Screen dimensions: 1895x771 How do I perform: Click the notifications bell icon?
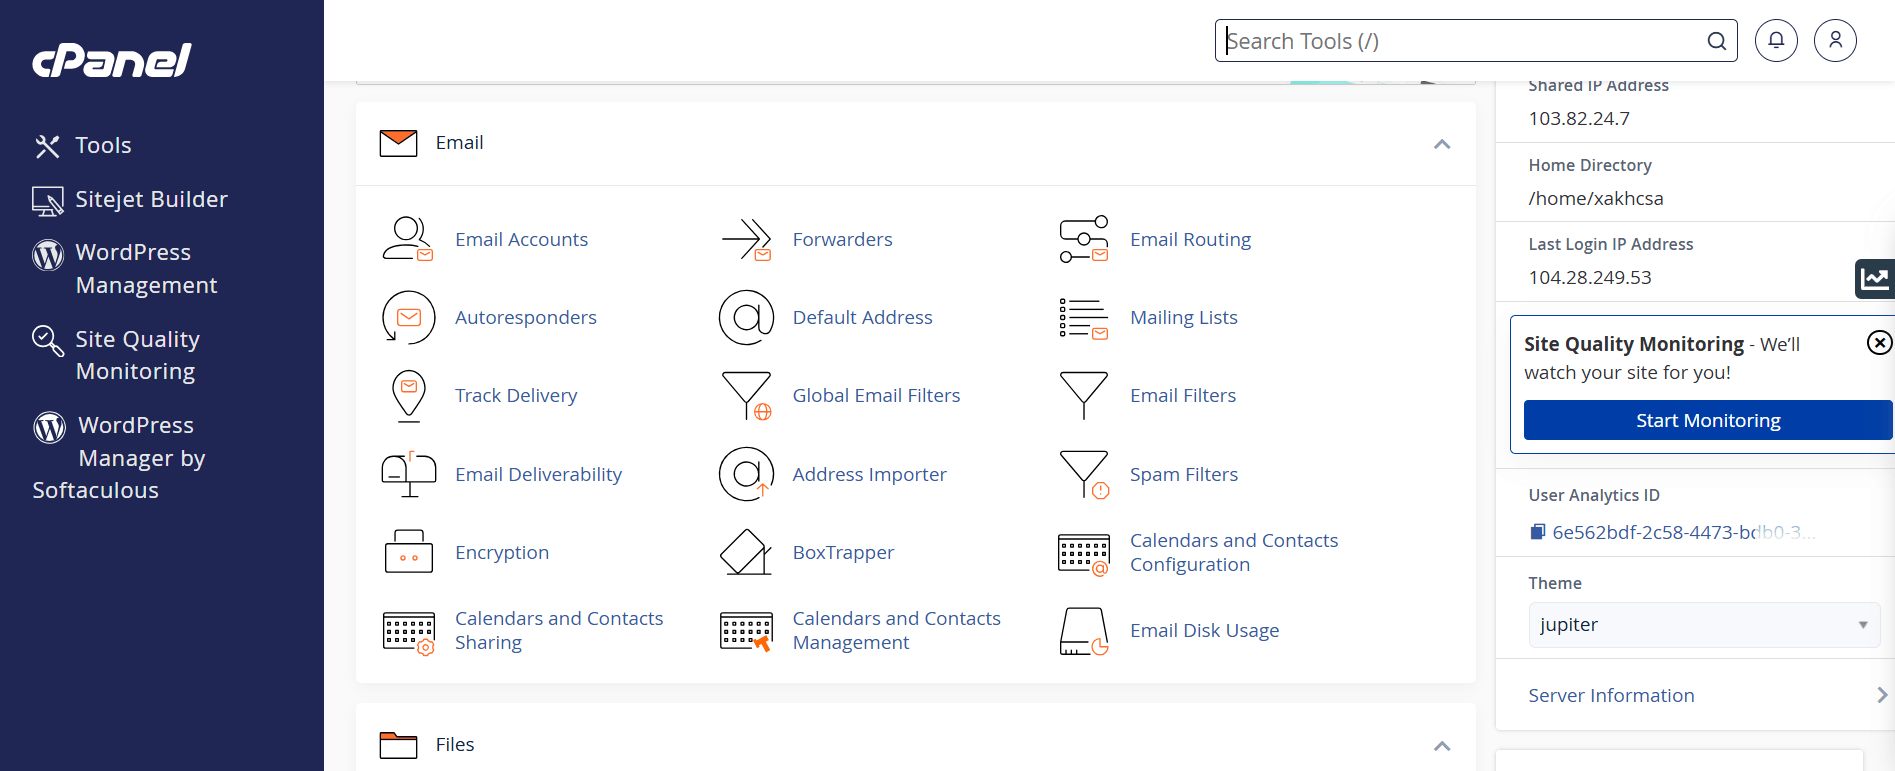[1776, 41]
